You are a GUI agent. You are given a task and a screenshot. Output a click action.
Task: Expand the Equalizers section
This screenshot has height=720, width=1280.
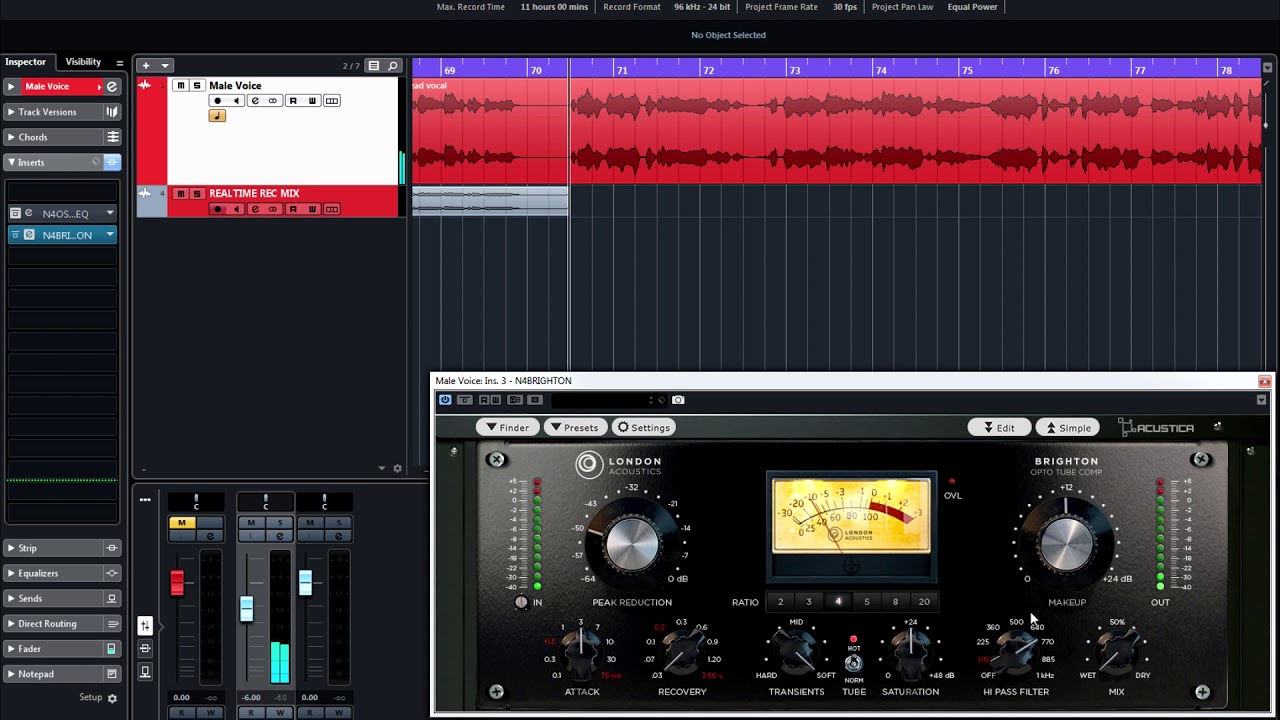[11, 573]
